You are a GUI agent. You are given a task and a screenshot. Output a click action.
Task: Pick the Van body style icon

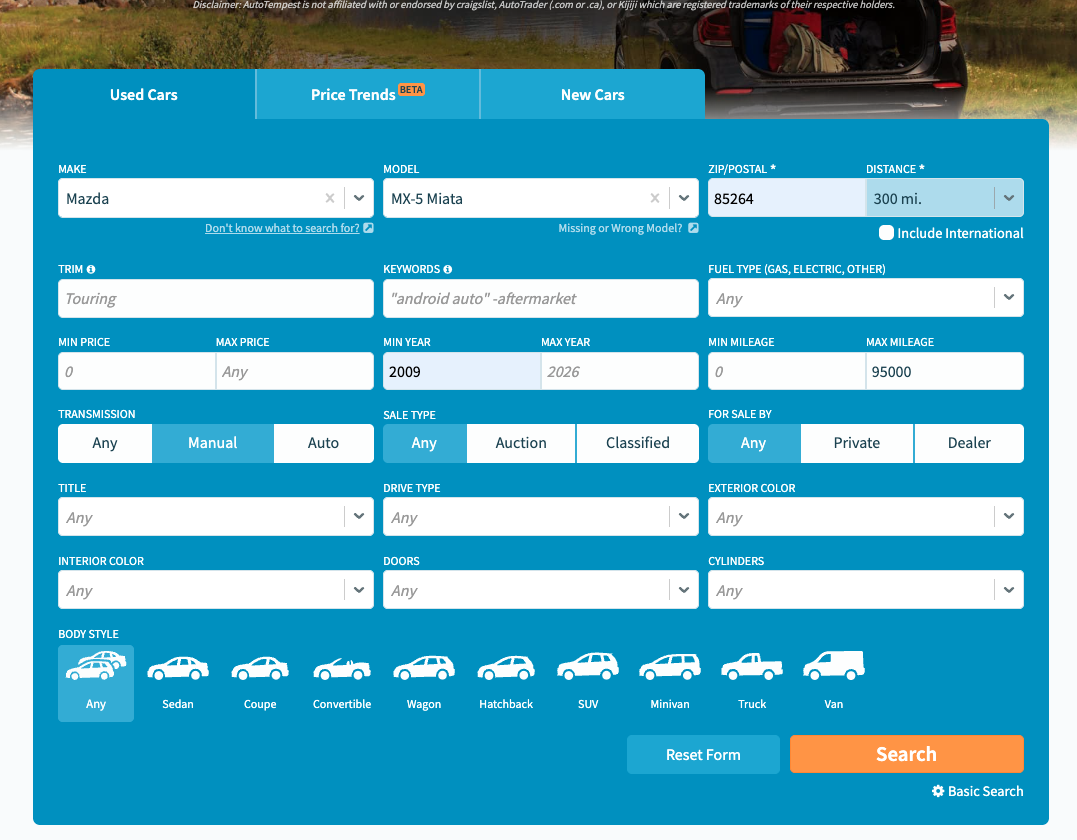tap(834, 666)
